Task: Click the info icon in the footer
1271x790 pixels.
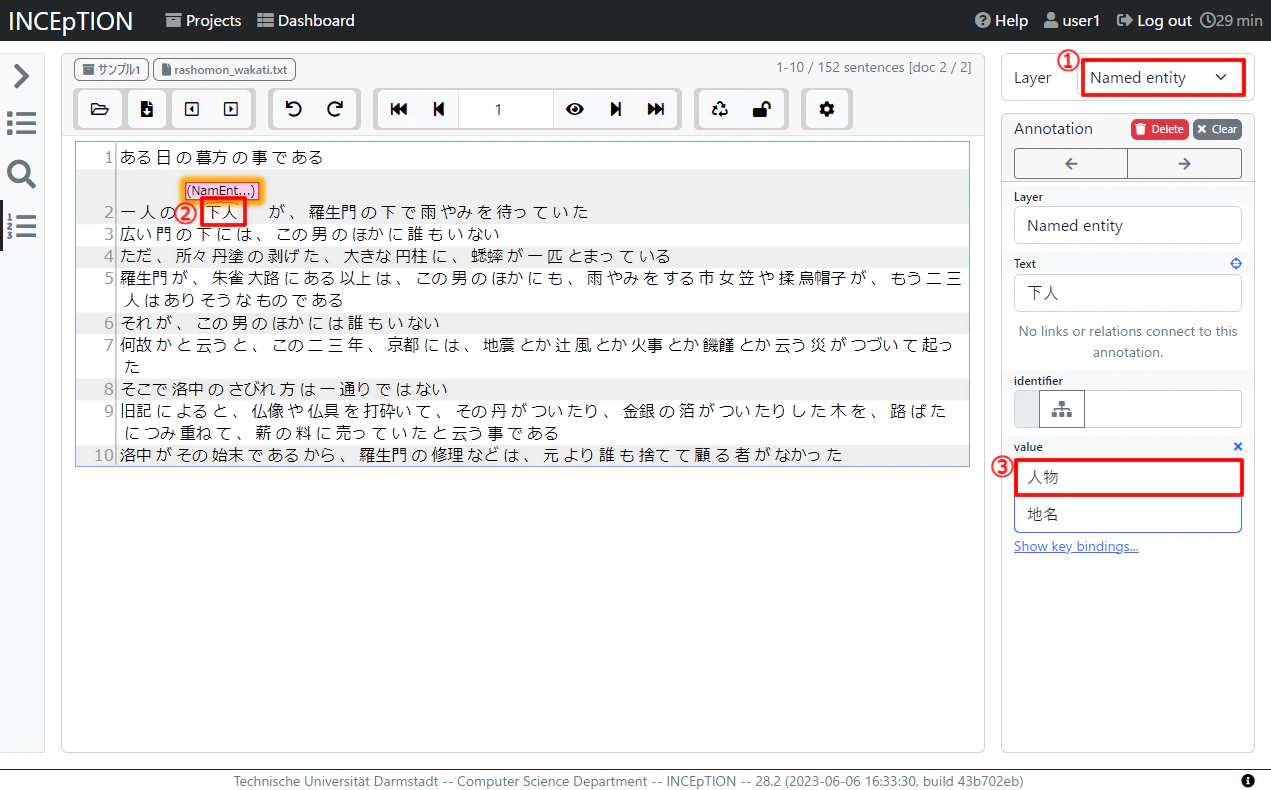Action: (1248, 780)
